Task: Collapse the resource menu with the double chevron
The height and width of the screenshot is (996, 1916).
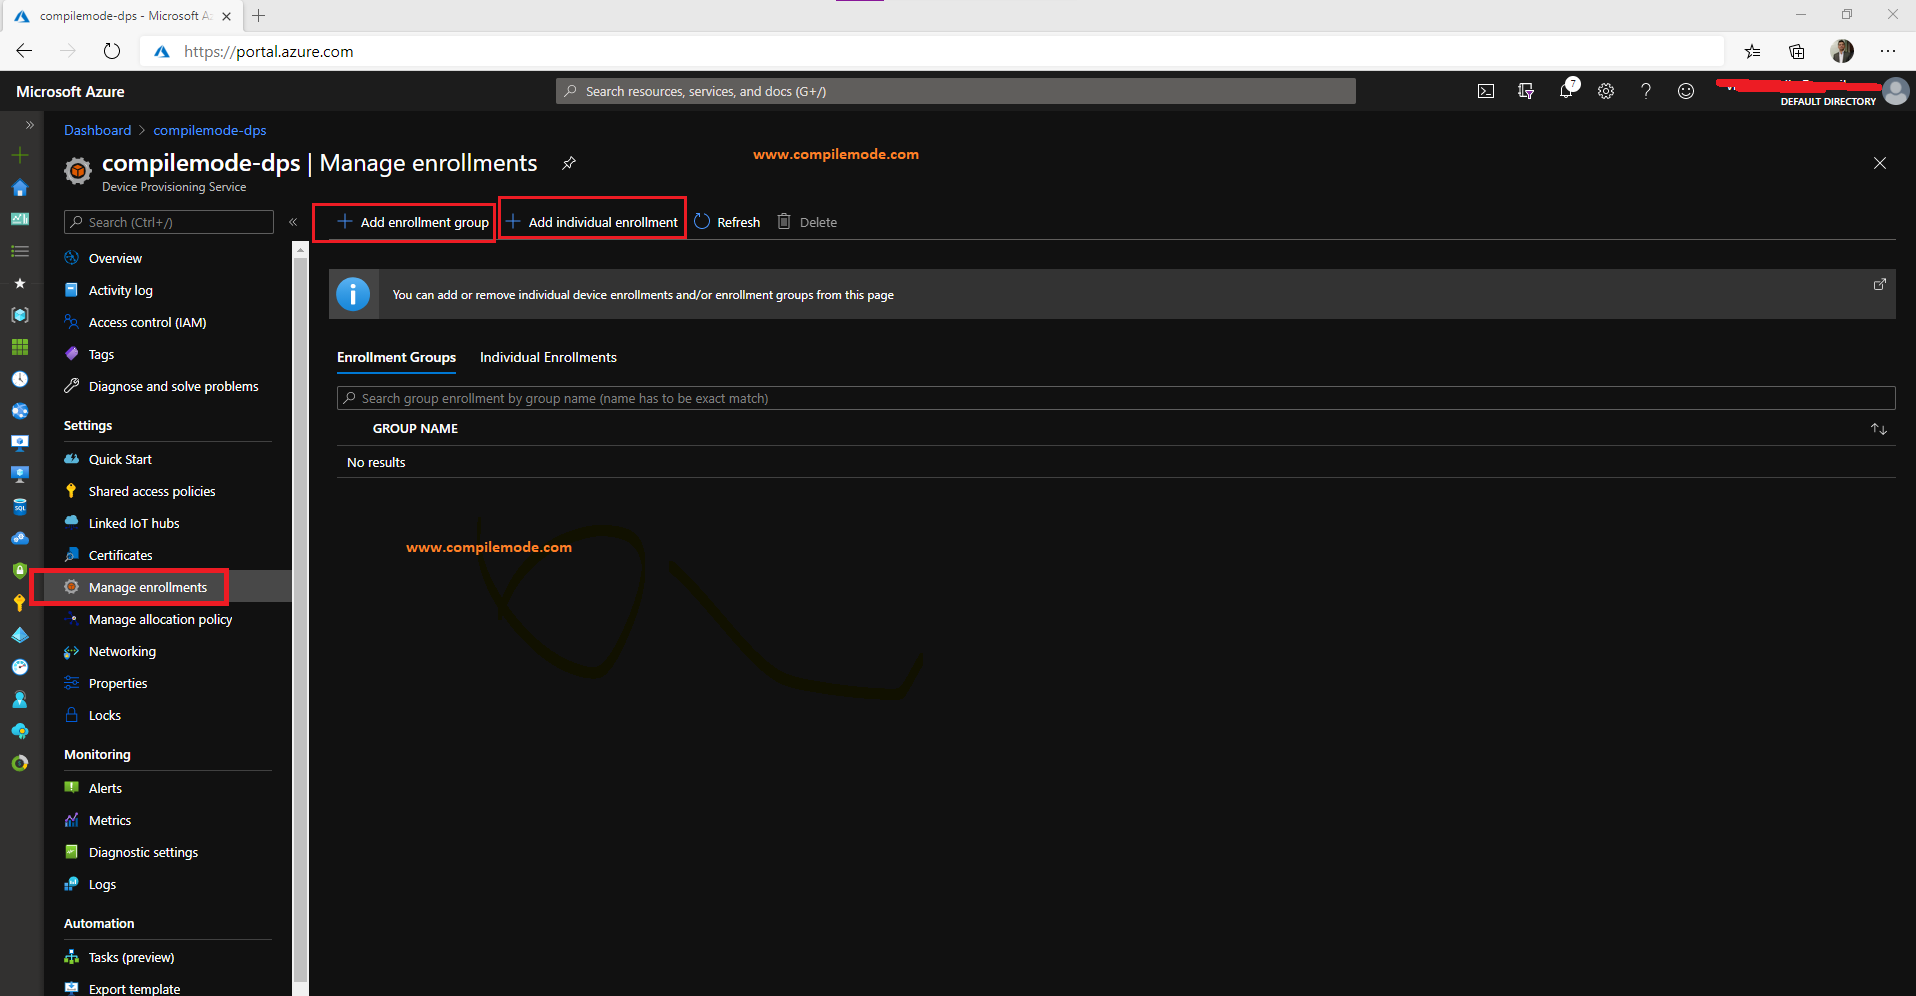Action: tap(293, 222)
